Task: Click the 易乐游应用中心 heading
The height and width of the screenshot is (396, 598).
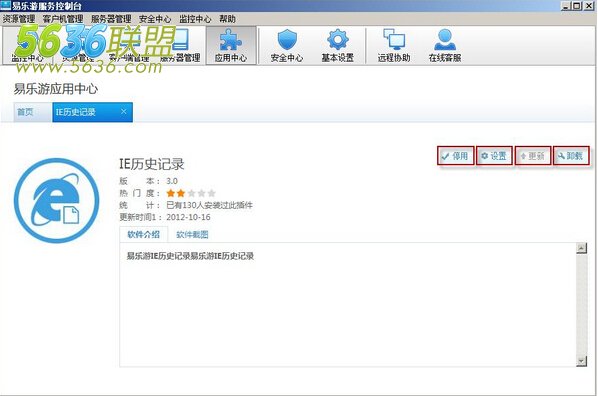Action: 56,89
